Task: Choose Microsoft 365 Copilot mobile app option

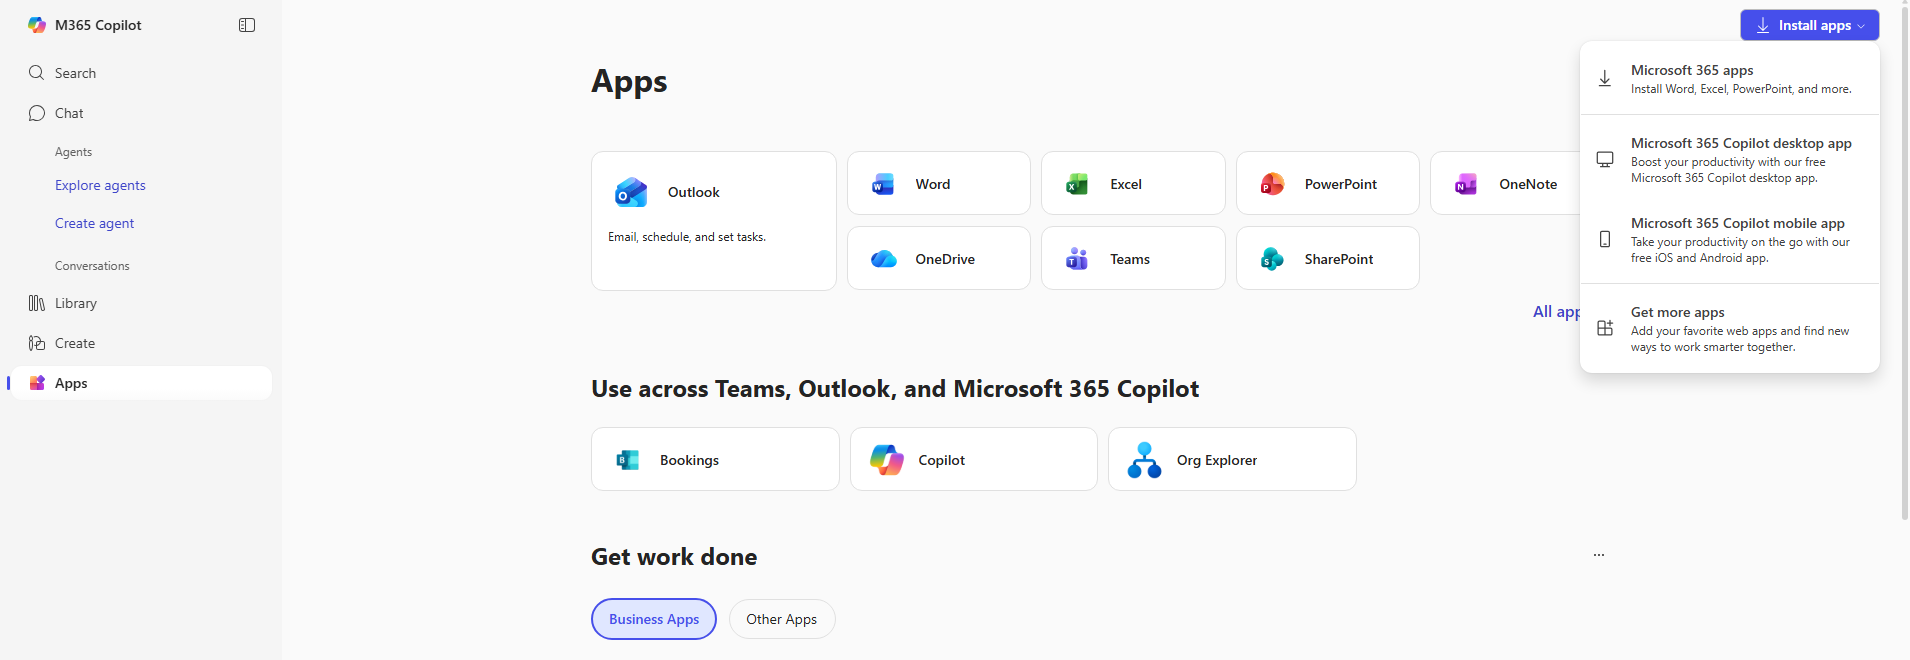Action: pyautogui.click(x=1730, y=240)
